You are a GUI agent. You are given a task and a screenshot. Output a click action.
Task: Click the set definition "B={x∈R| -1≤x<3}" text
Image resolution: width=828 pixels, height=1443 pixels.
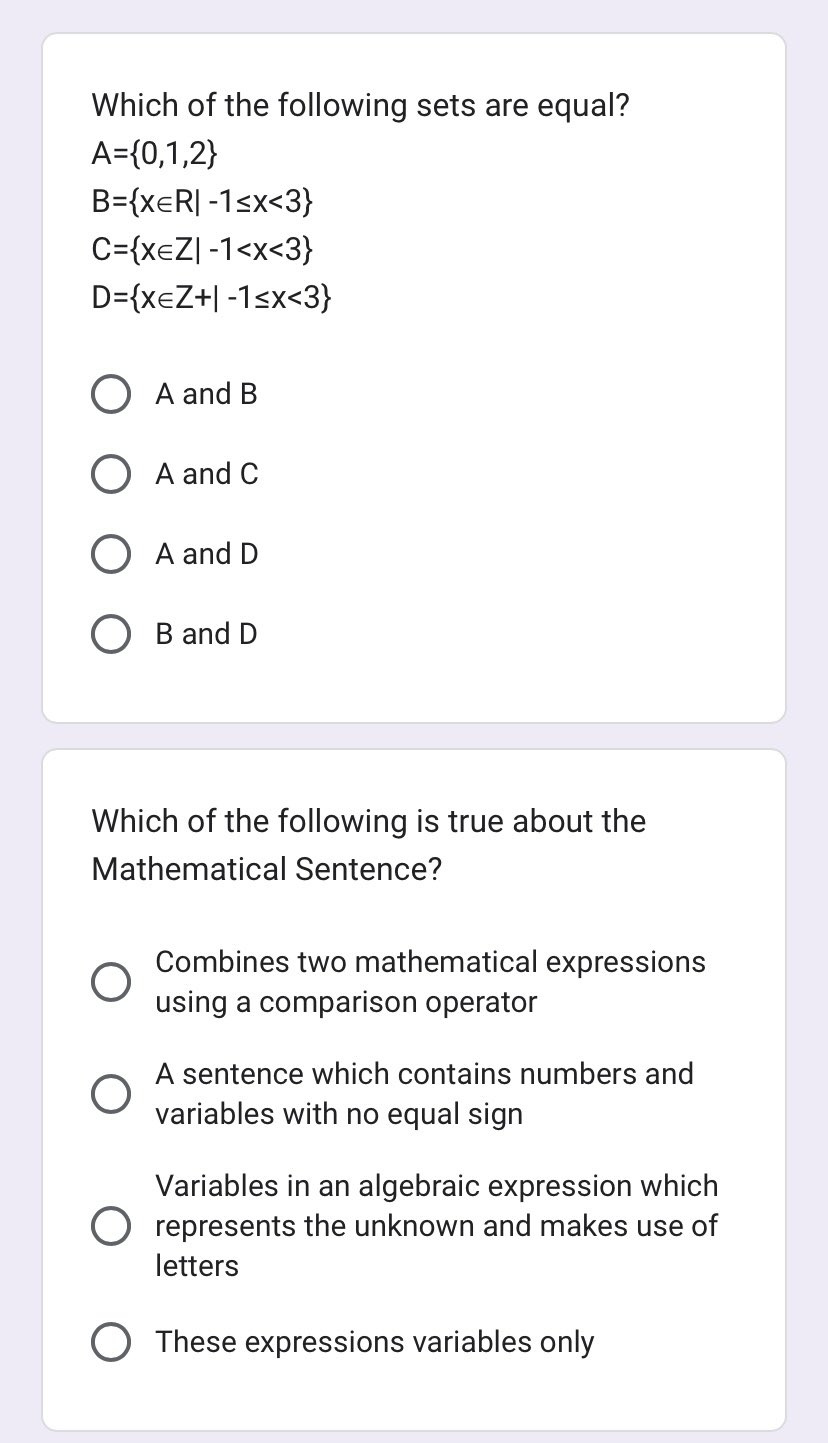203,201
